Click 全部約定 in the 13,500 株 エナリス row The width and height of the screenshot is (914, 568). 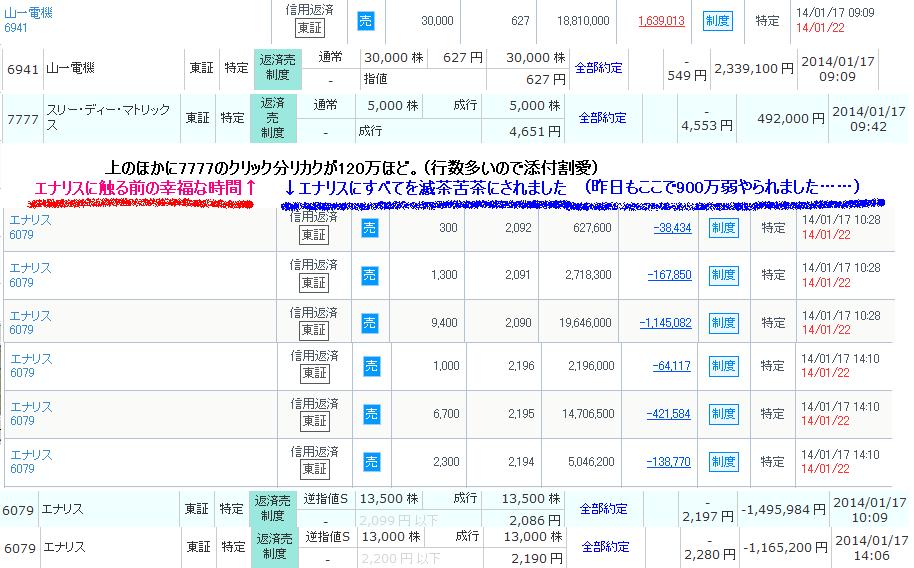point(603,509)
